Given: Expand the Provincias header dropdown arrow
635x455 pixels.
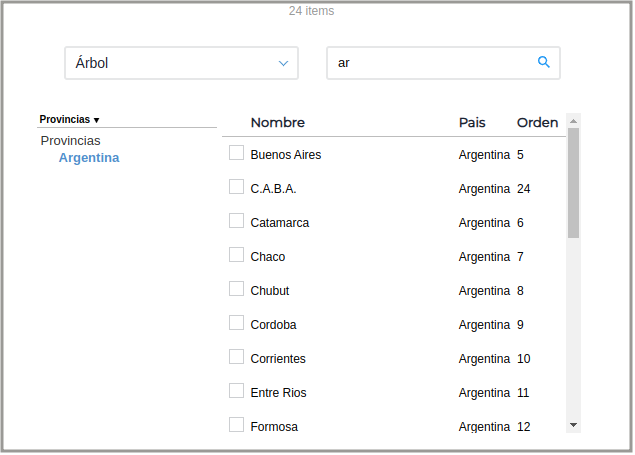Looking at the screenshot, I should [97, 120].
